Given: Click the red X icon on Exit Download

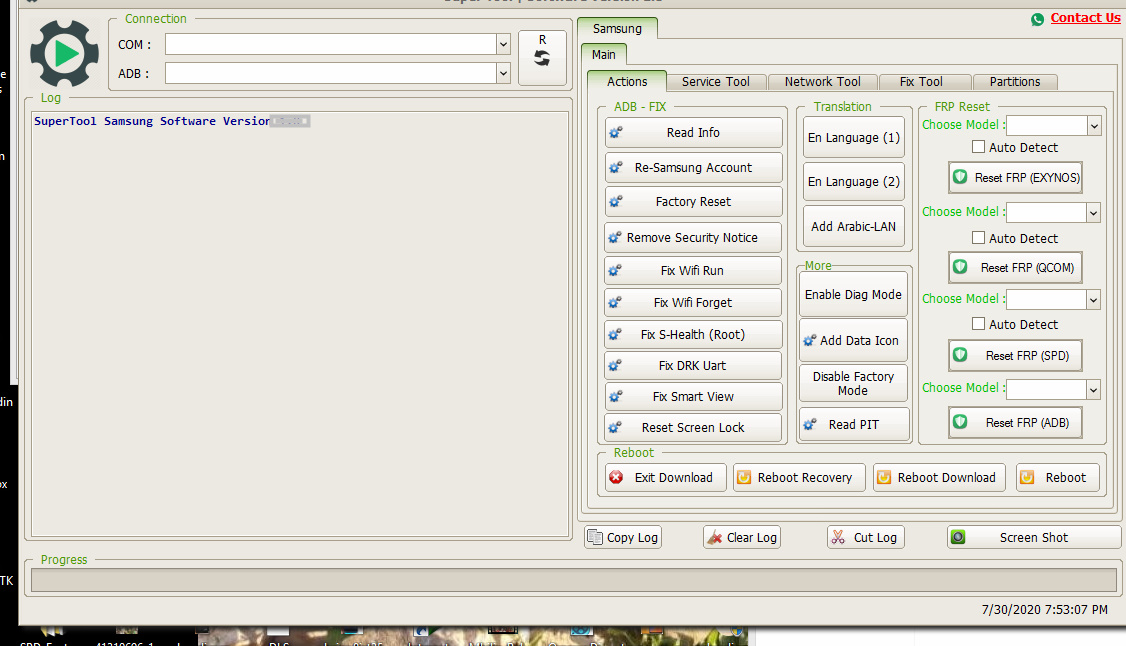Looking at the screenshot, I should tap(616, 477).
